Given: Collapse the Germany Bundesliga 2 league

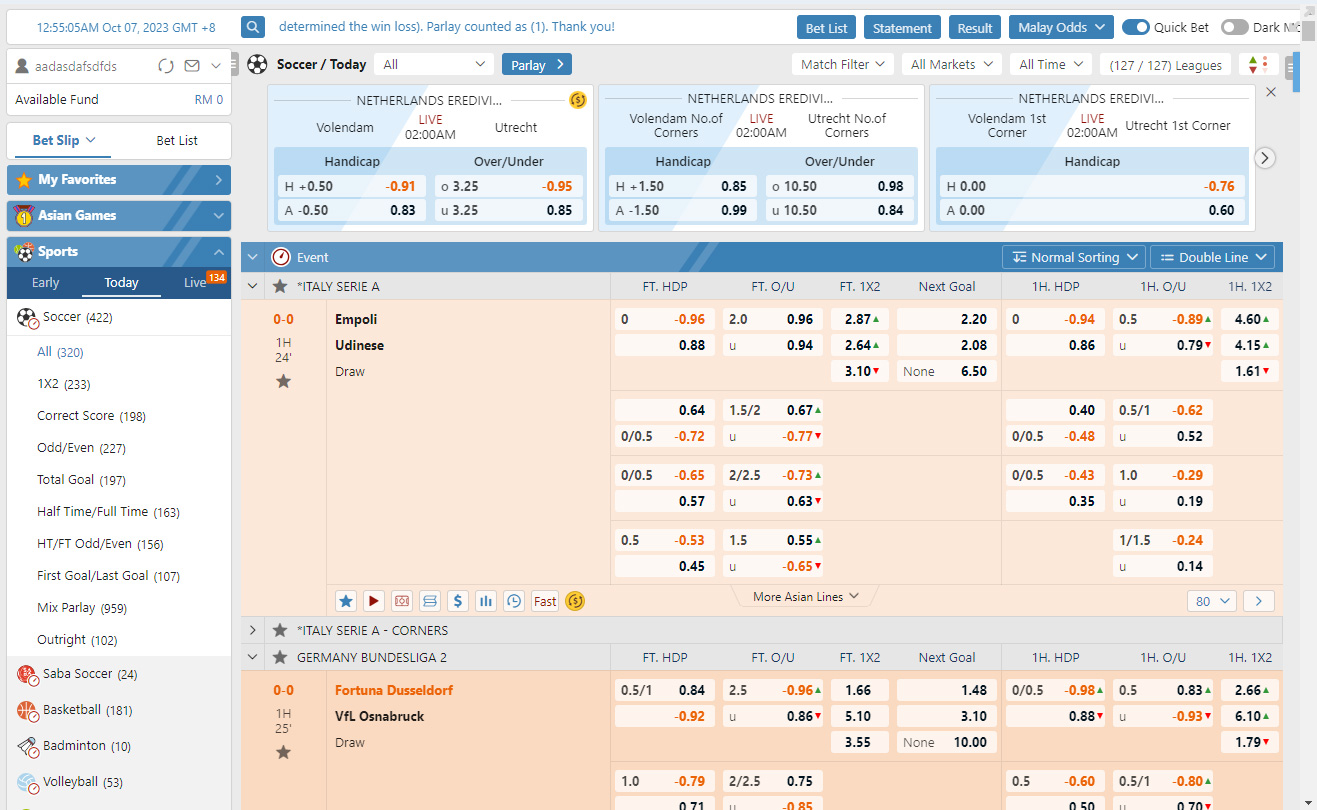Looking at the screenshot, I should 253,657.
